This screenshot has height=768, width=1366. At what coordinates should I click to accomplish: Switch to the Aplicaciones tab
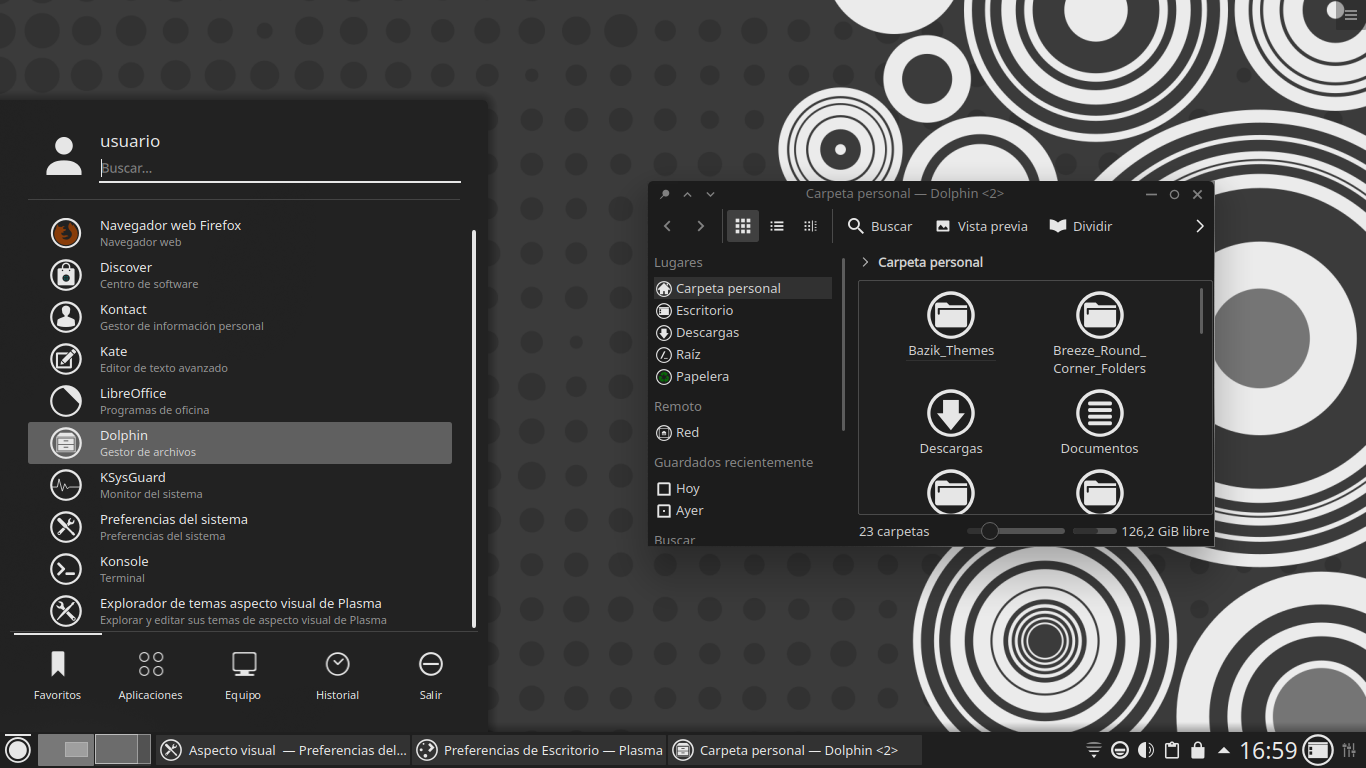pyautogui.click(x=151, y=676)
